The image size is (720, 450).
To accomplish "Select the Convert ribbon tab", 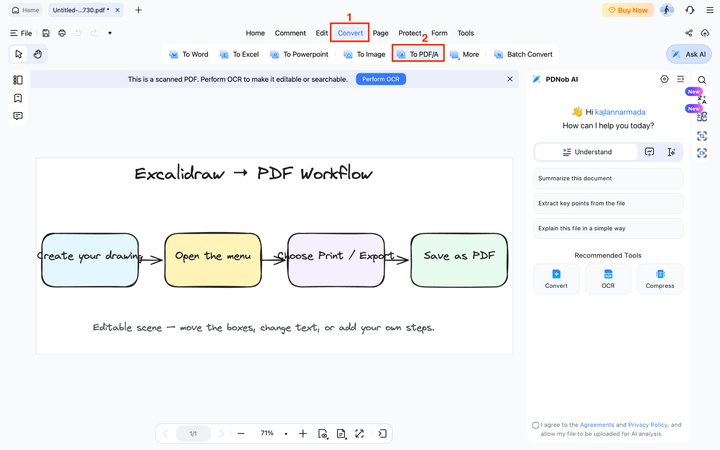I will click(x=350, y=33).
